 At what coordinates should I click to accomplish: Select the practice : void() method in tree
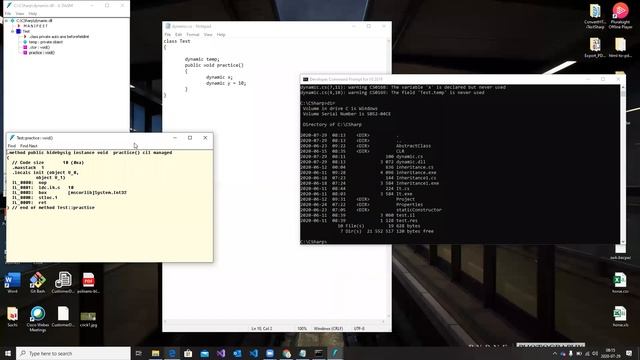tap(41, 53)
